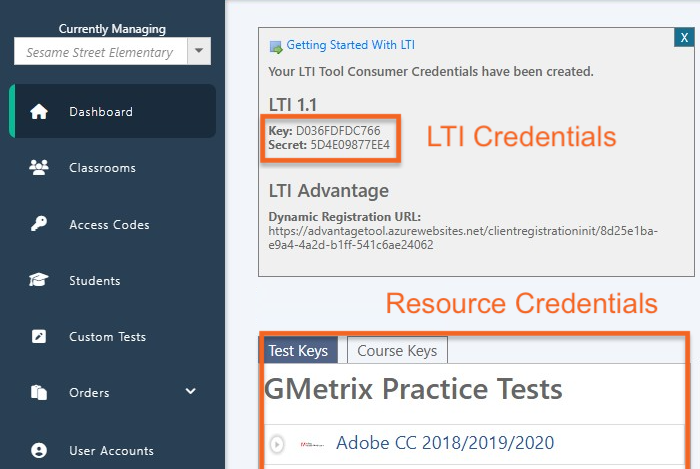Click the secret value 5D4E09877EE4

(350, 145)
